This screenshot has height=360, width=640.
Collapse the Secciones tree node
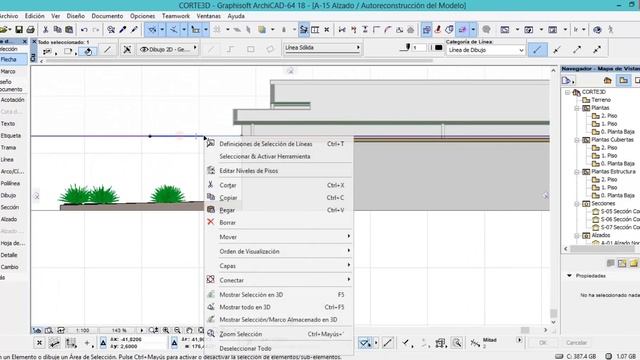pos(577,204)
